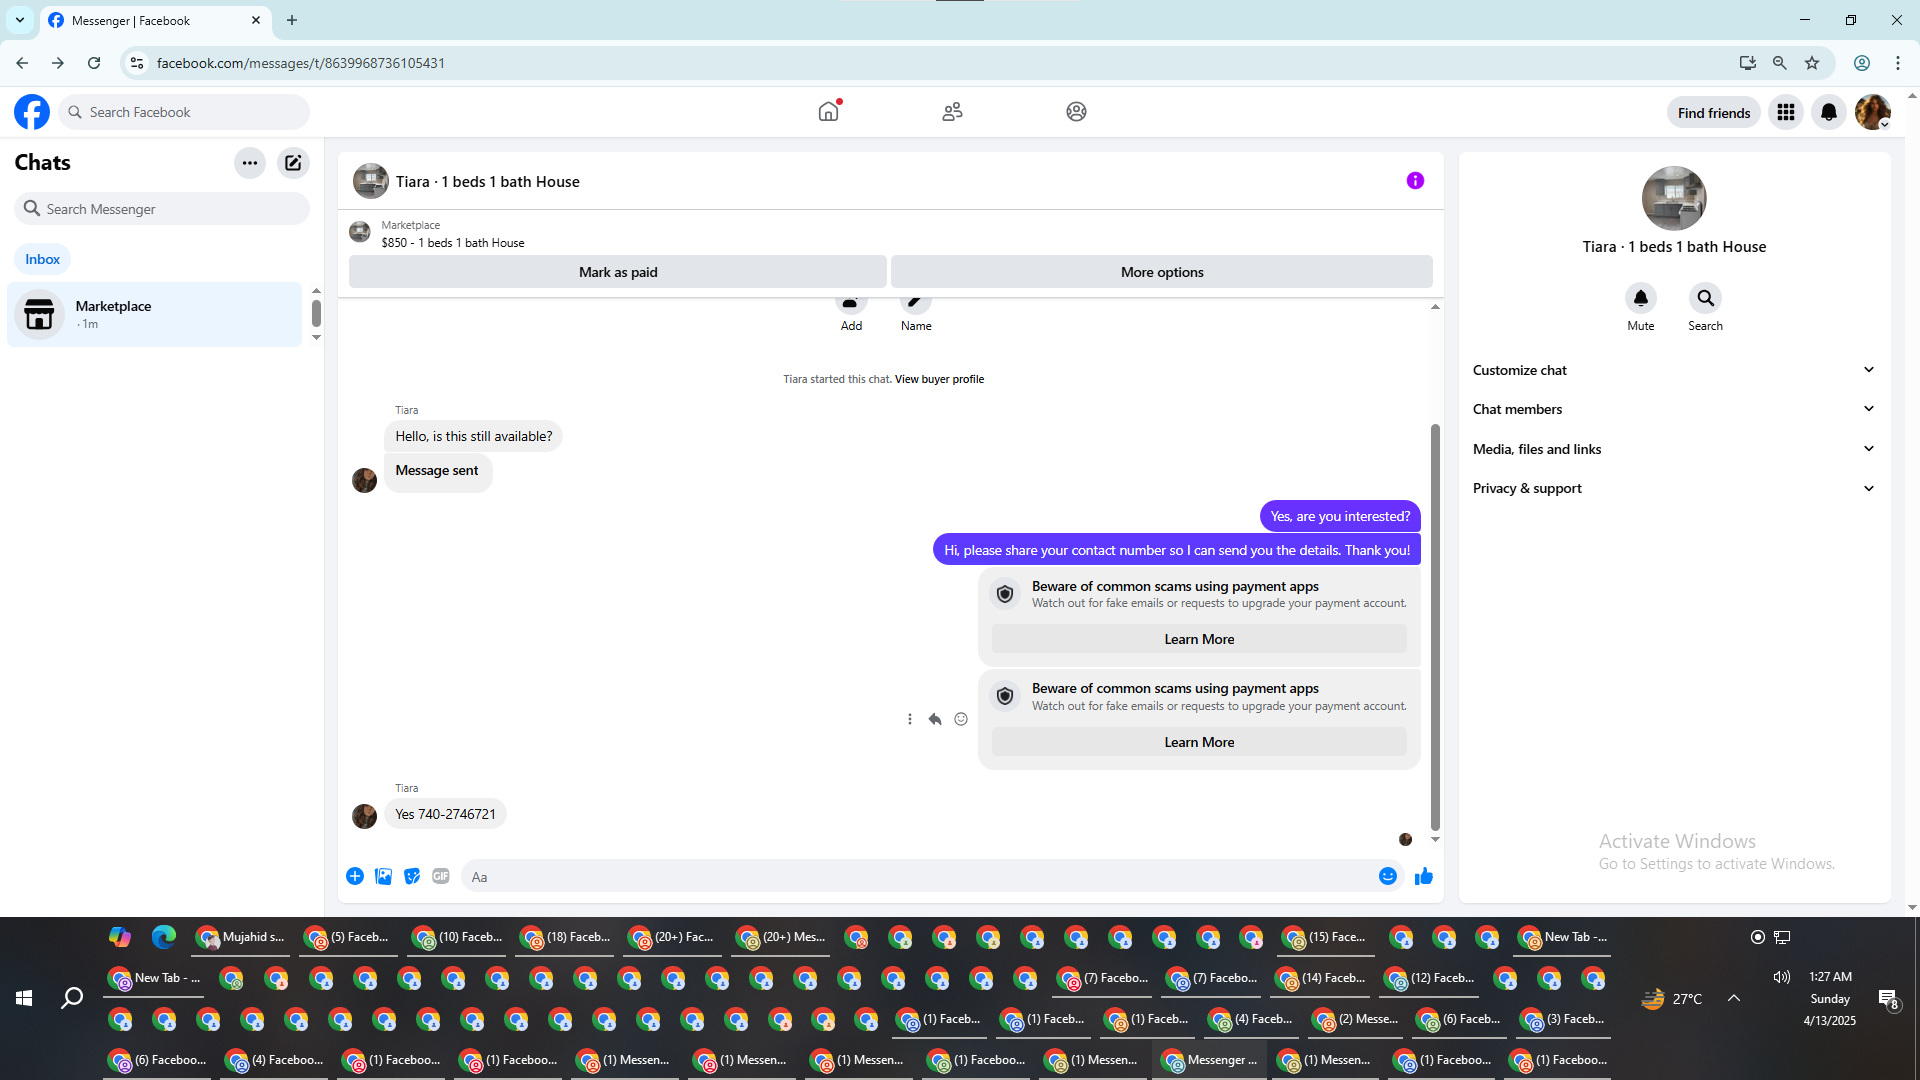1920x1080 pixels.
Task: Open Groups icon in top navigation
Action: coord(1076,112)
